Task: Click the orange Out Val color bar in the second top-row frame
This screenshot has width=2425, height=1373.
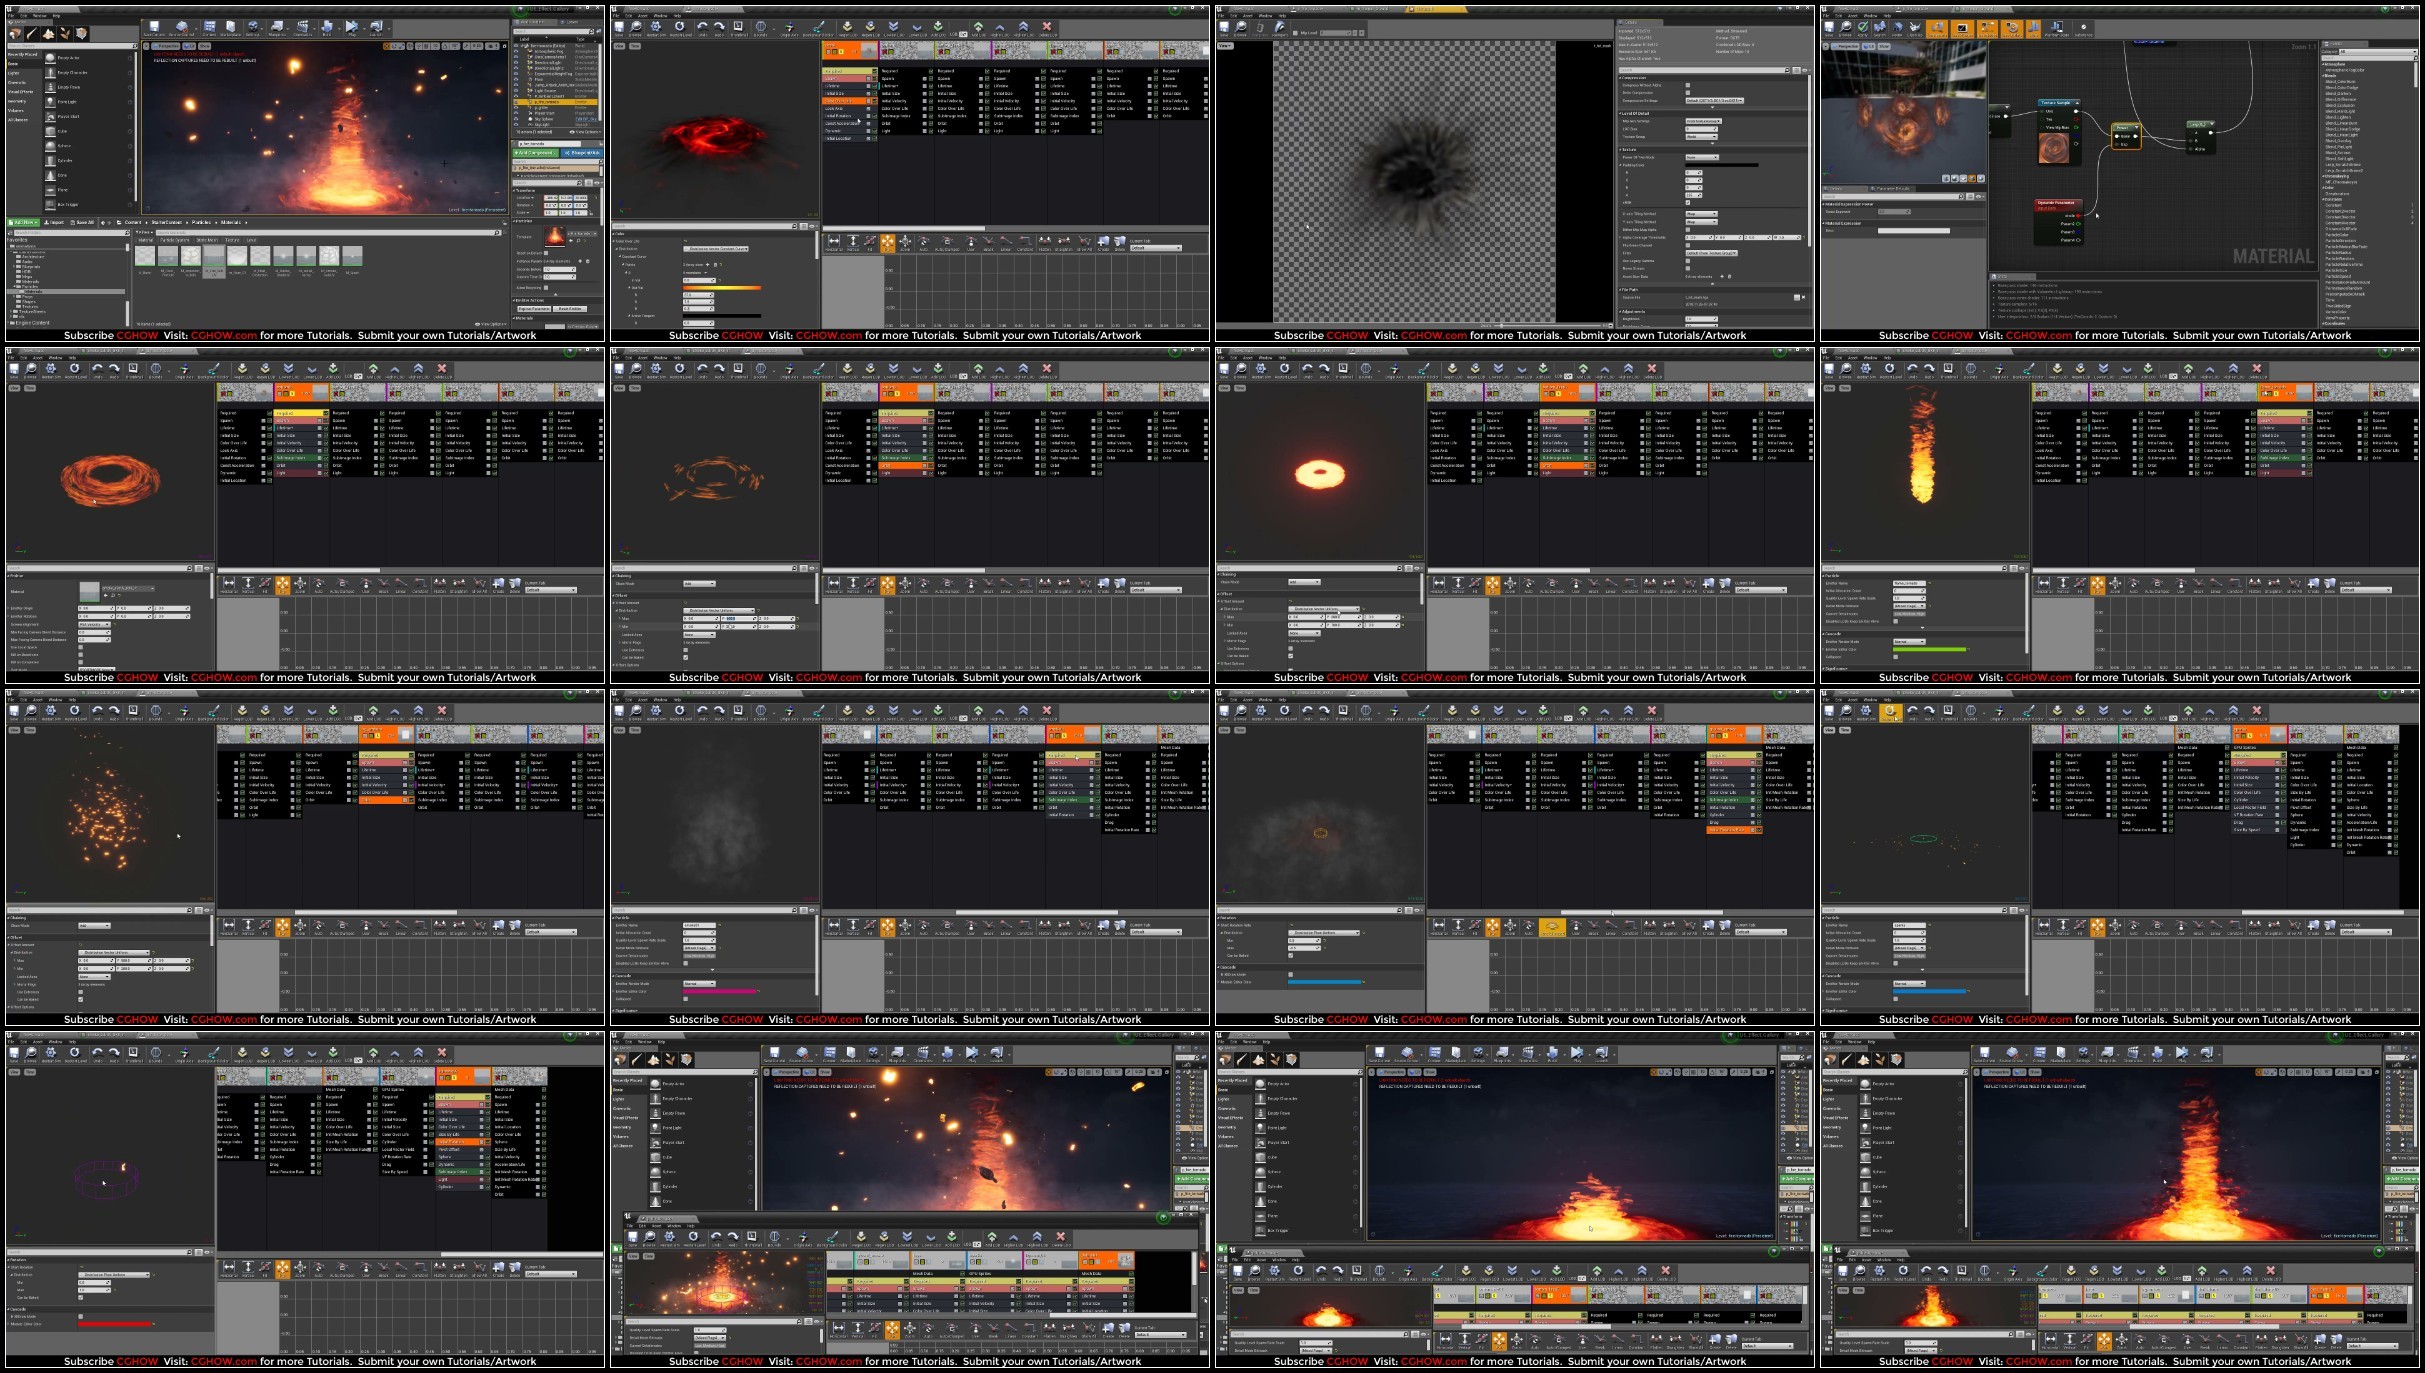Action: (x=722, y=288)
